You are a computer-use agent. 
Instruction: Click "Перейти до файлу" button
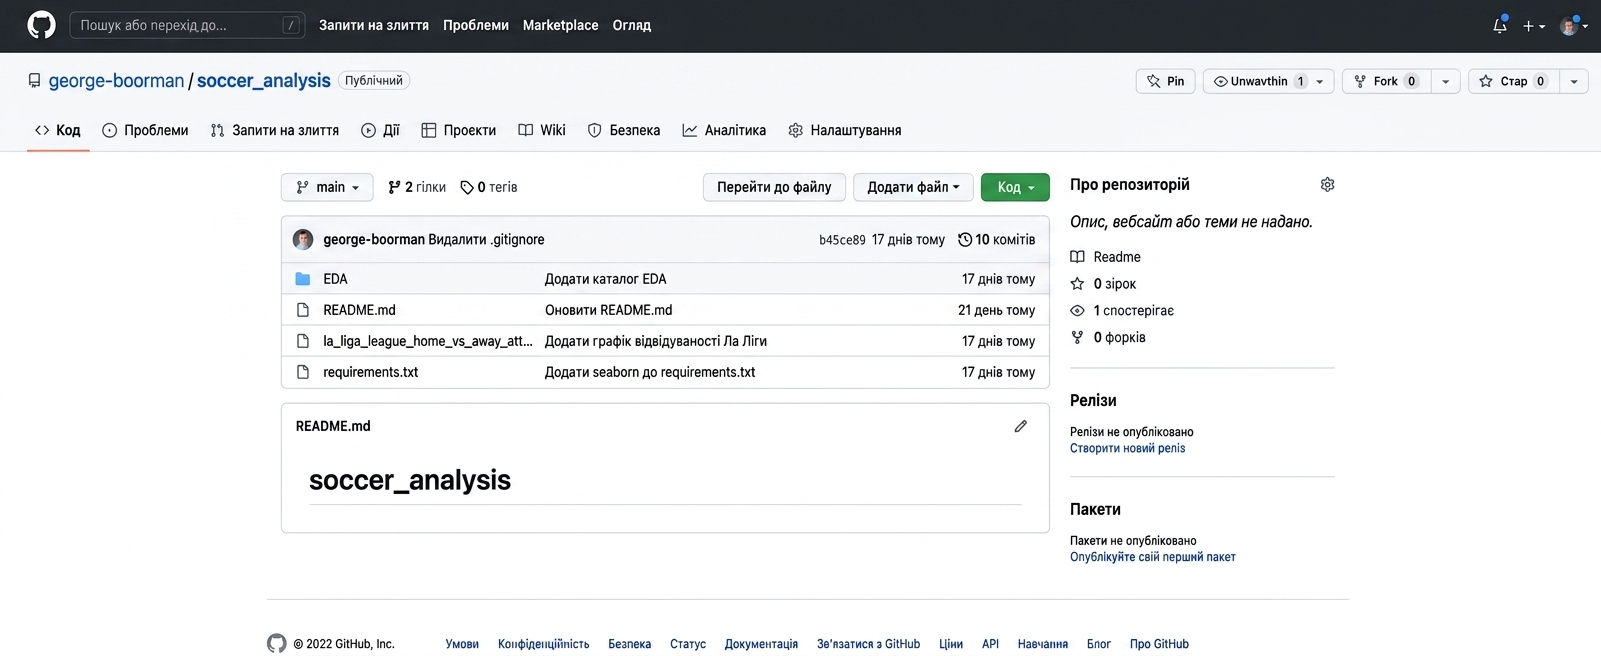click(x=774, y=187)
